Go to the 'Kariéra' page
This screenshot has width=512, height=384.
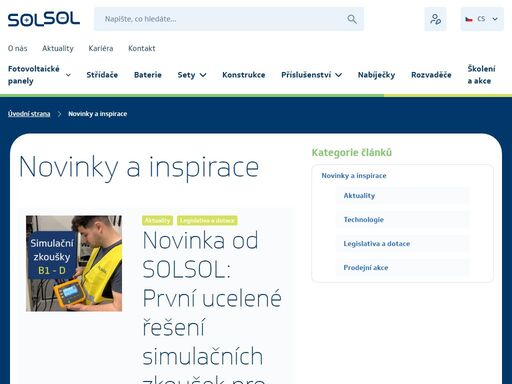101,48
